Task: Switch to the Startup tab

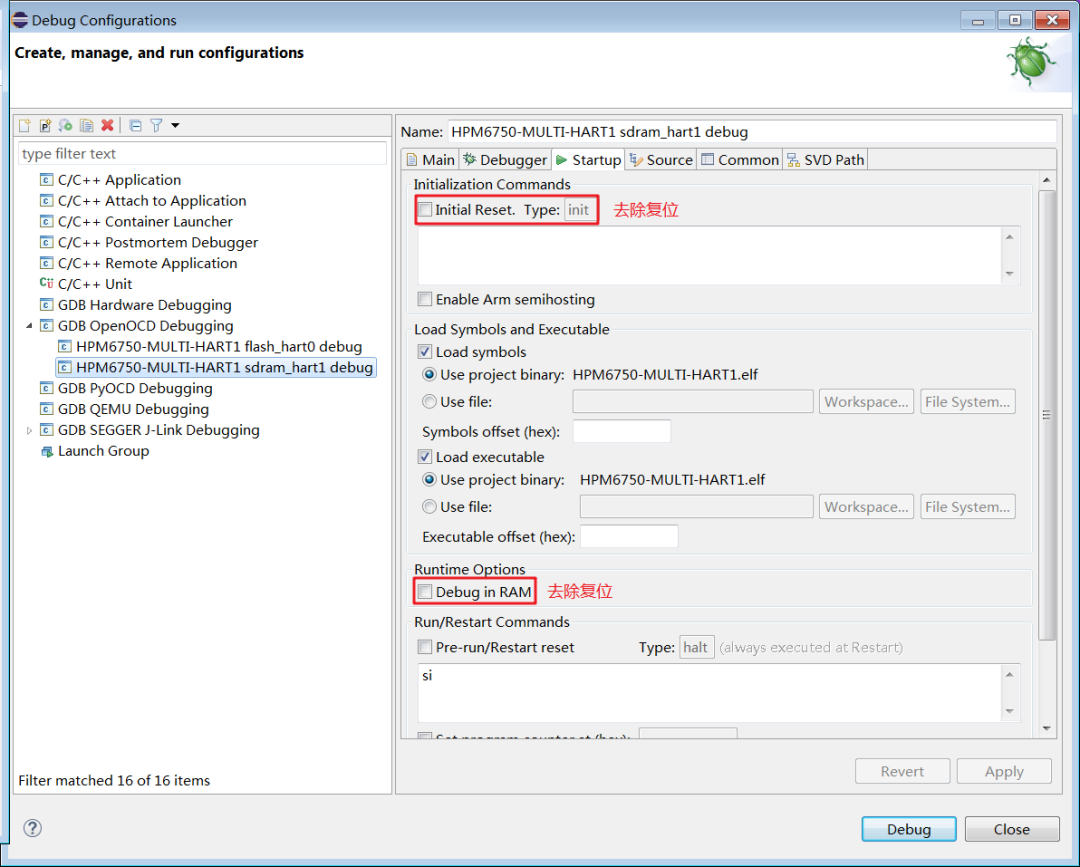Action: (x=589, y=160)
